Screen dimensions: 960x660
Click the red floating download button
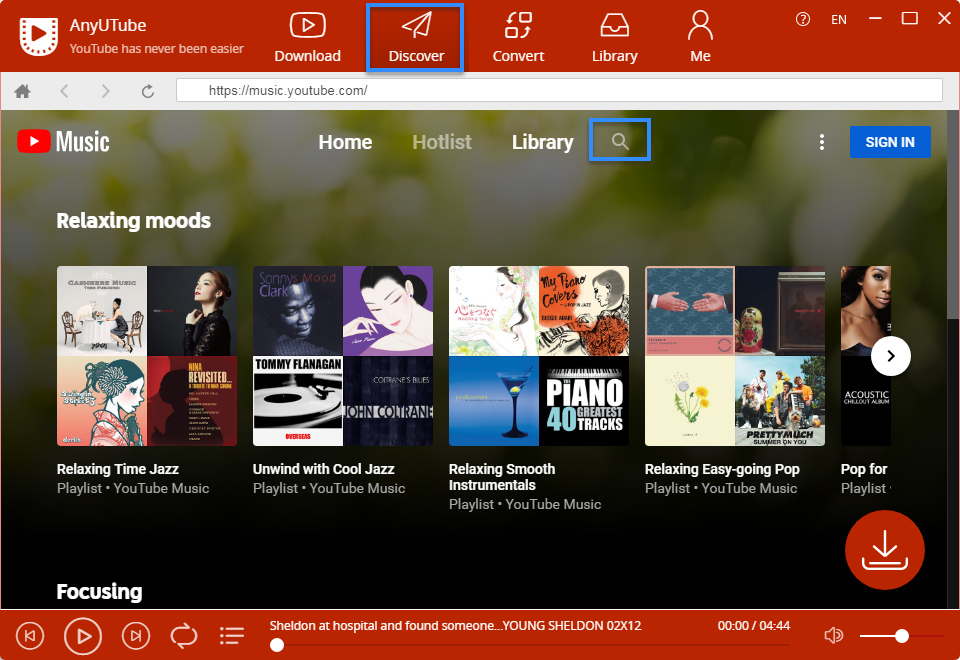(x=884, y=549)
